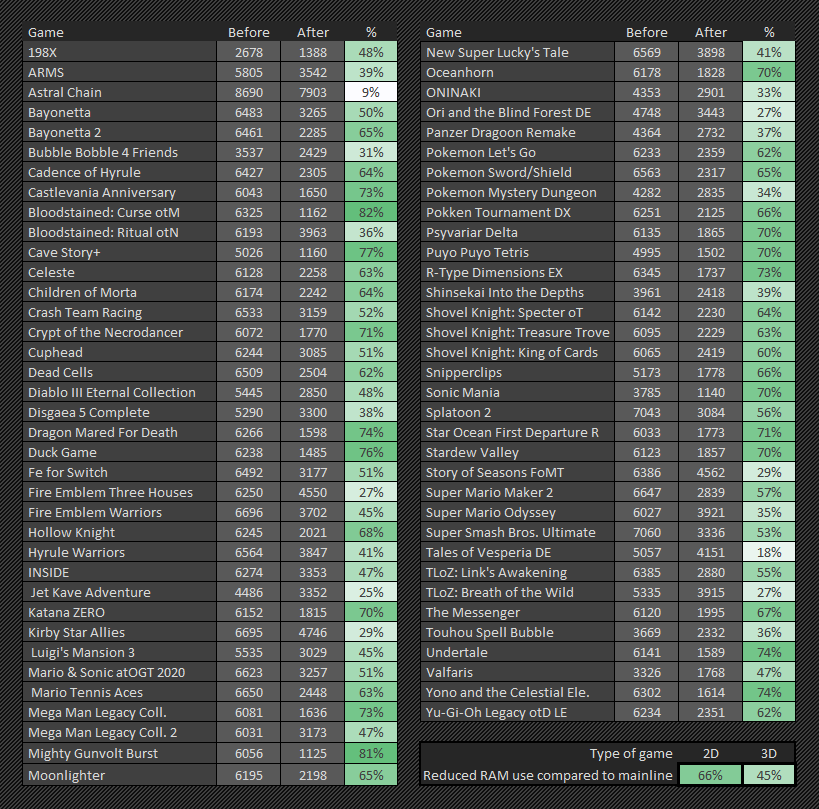Image resolution: width=819 pixels, height=809 pixels.
Task: Click Super Mario Odyssey After 3921
Action: [711, 513]
